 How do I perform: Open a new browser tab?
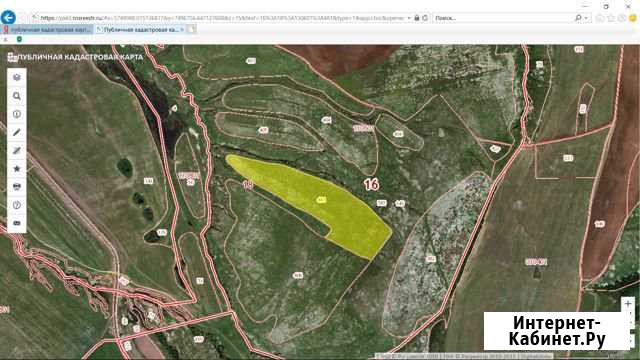click(x=192, y=29)
